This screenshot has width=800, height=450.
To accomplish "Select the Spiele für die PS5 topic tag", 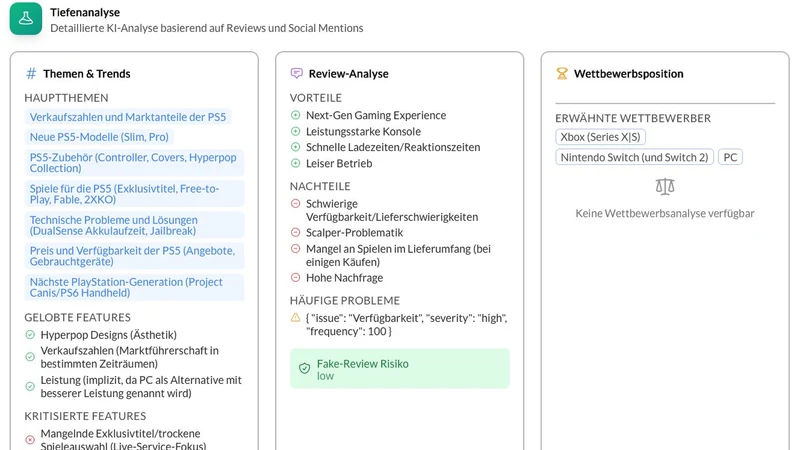I will 134,194.
